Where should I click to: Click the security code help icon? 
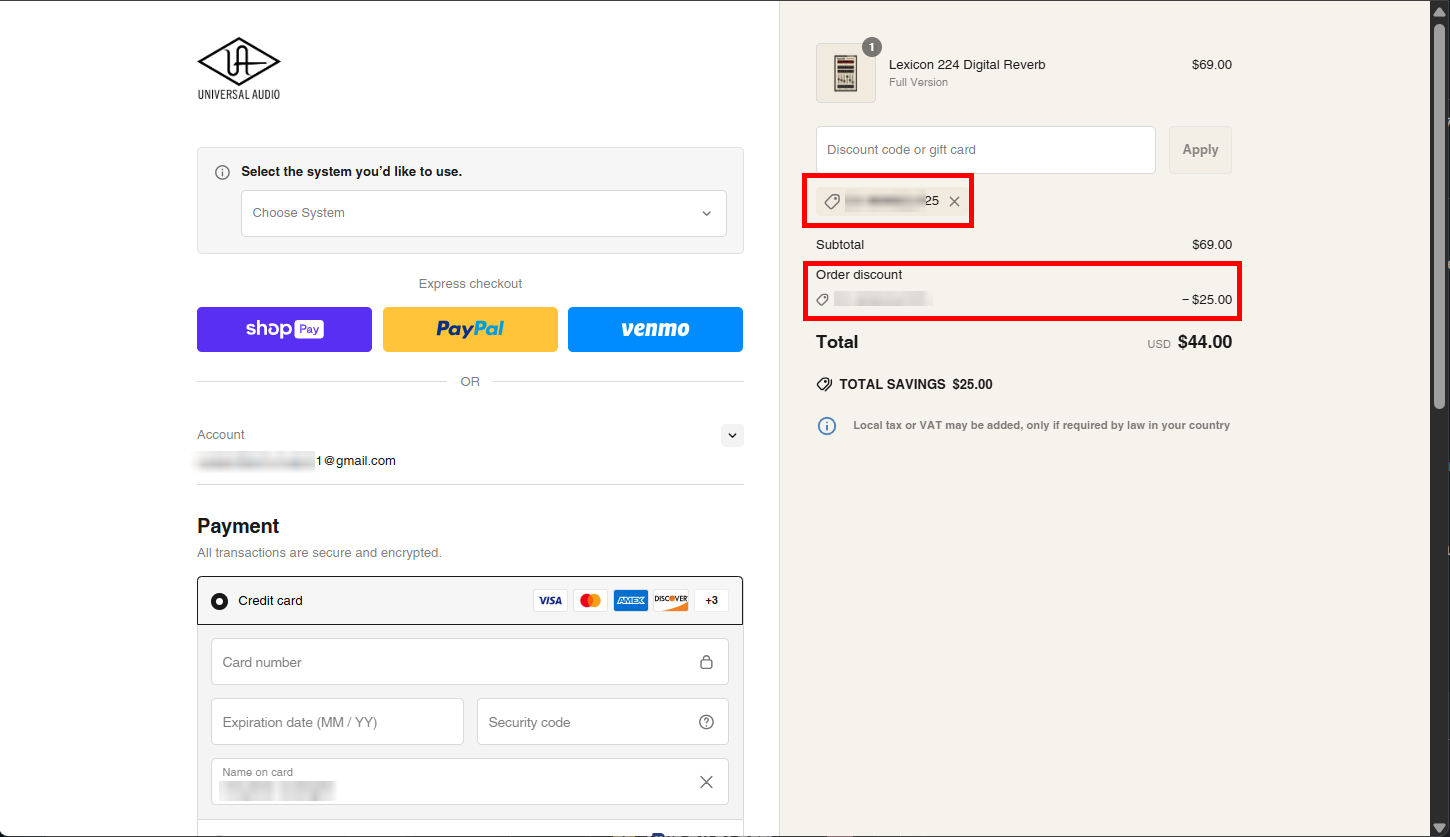click(x=706, y=722)
